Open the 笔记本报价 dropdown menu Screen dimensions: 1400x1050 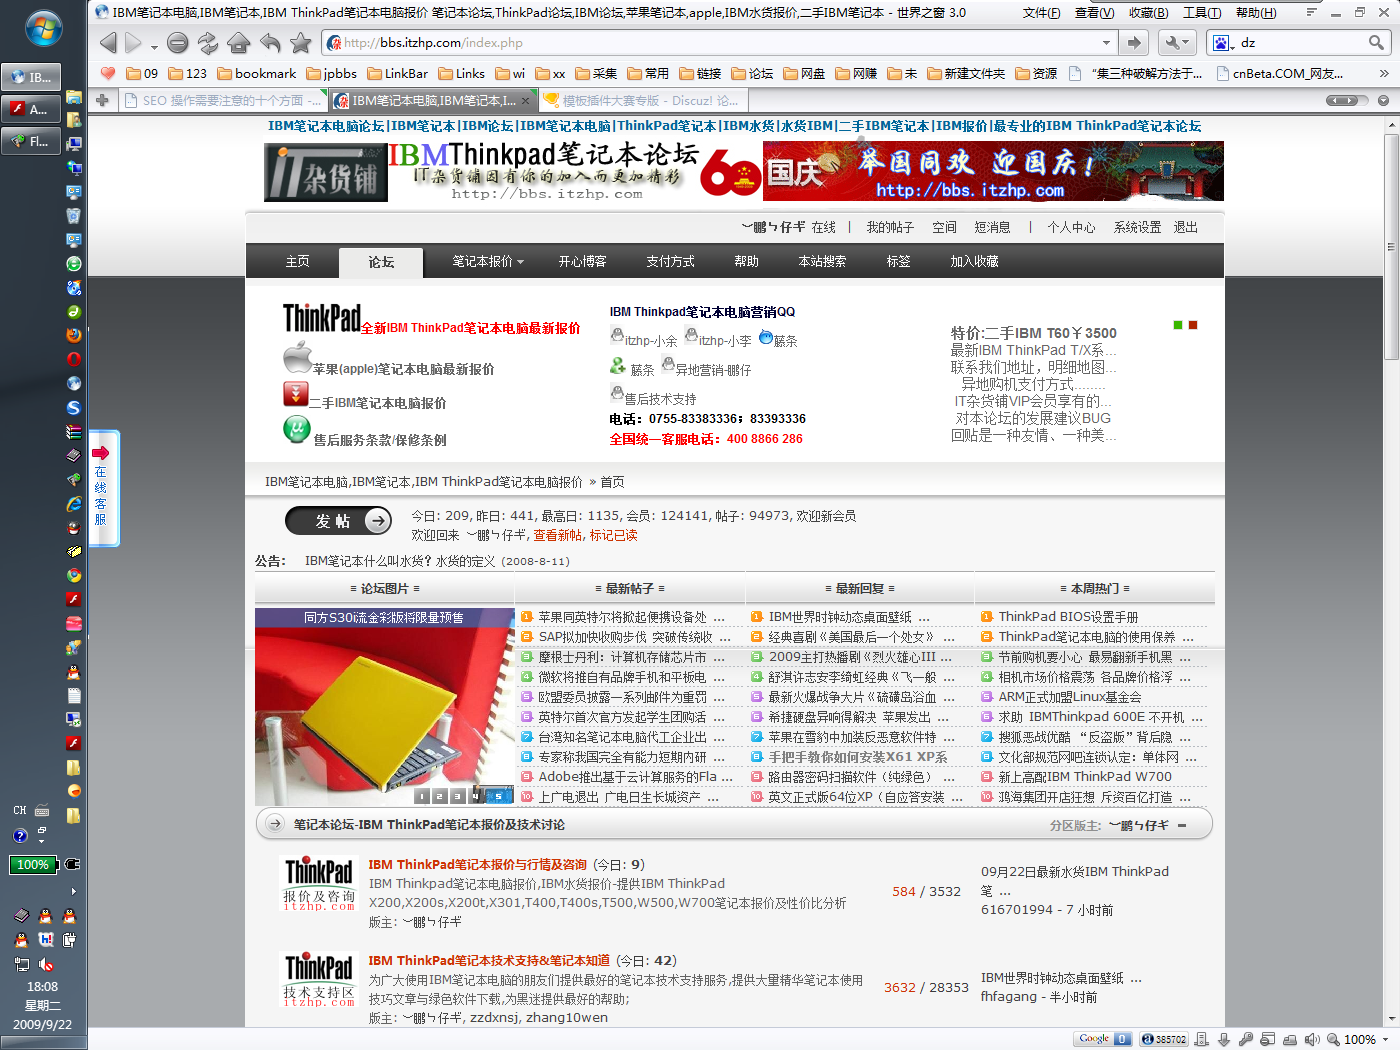pos(488,261)
